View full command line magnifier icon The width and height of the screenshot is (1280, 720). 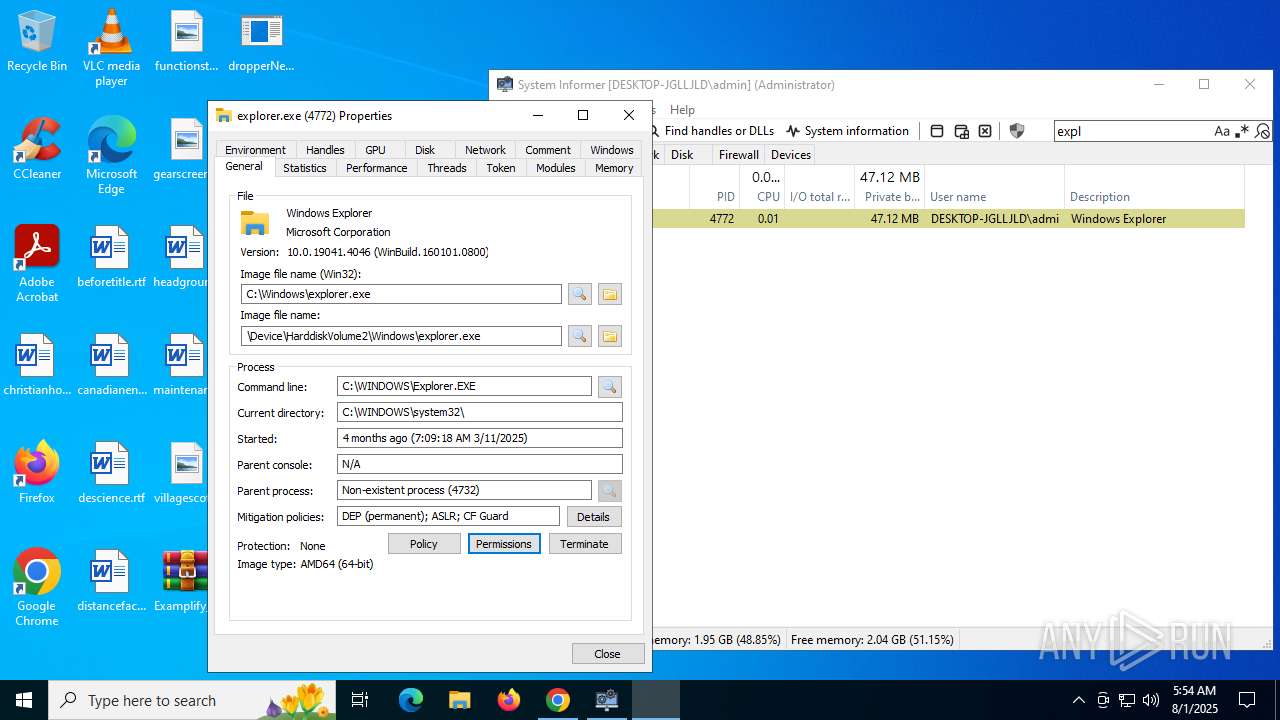click(610, 386)
